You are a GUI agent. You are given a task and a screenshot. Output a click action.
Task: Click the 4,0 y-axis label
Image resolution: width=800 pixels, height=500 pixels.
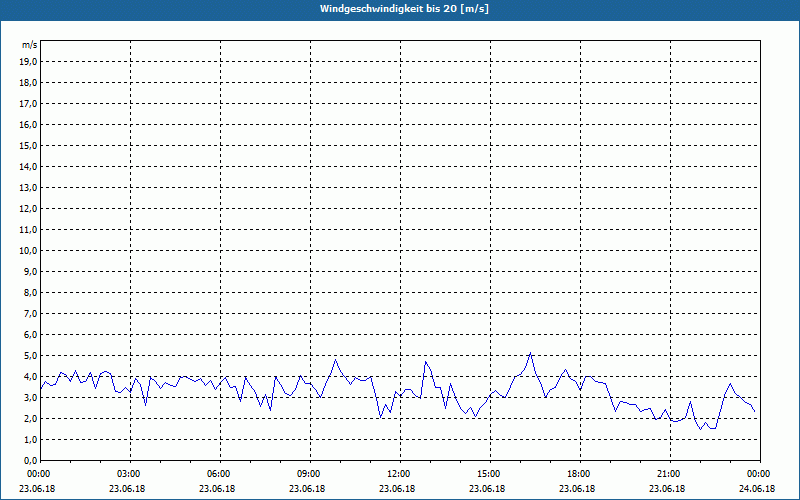31,377
